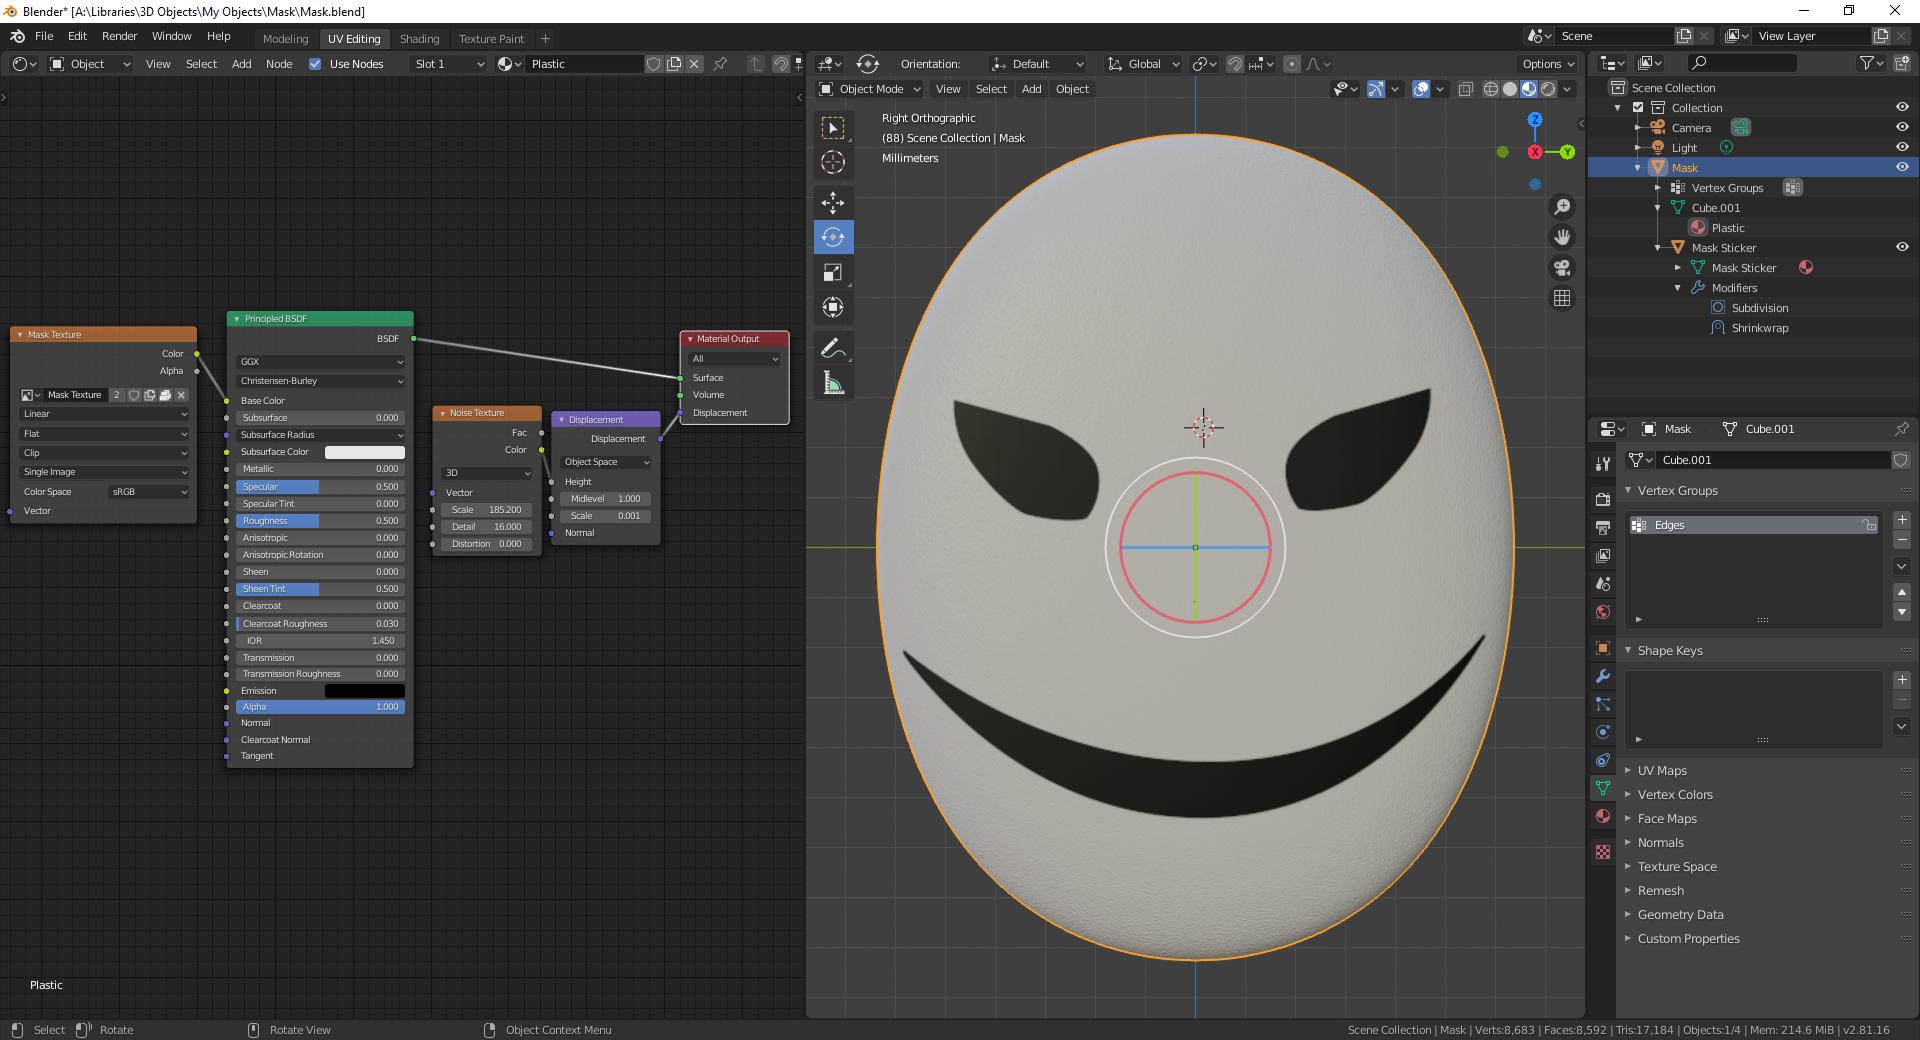Hide the Light object in the outliner

pos(1901,147)
